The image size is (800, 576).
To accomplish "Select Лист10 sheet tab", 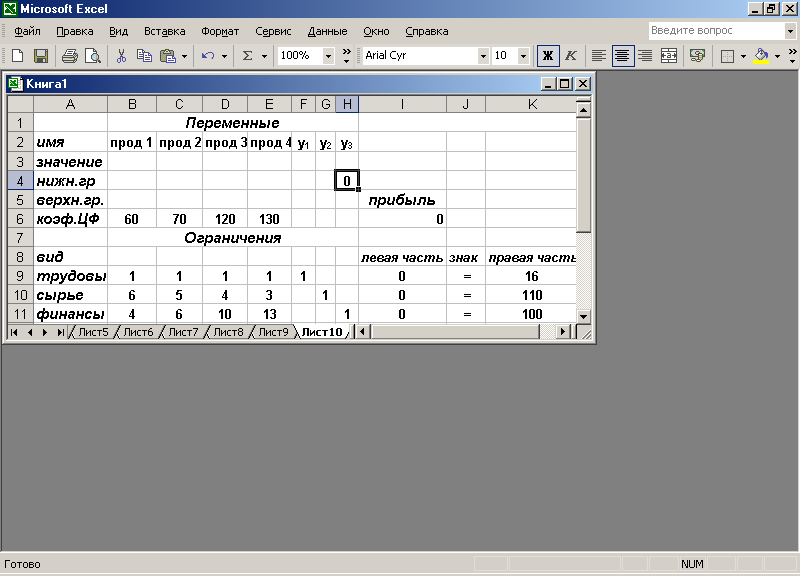I will 321,333.
